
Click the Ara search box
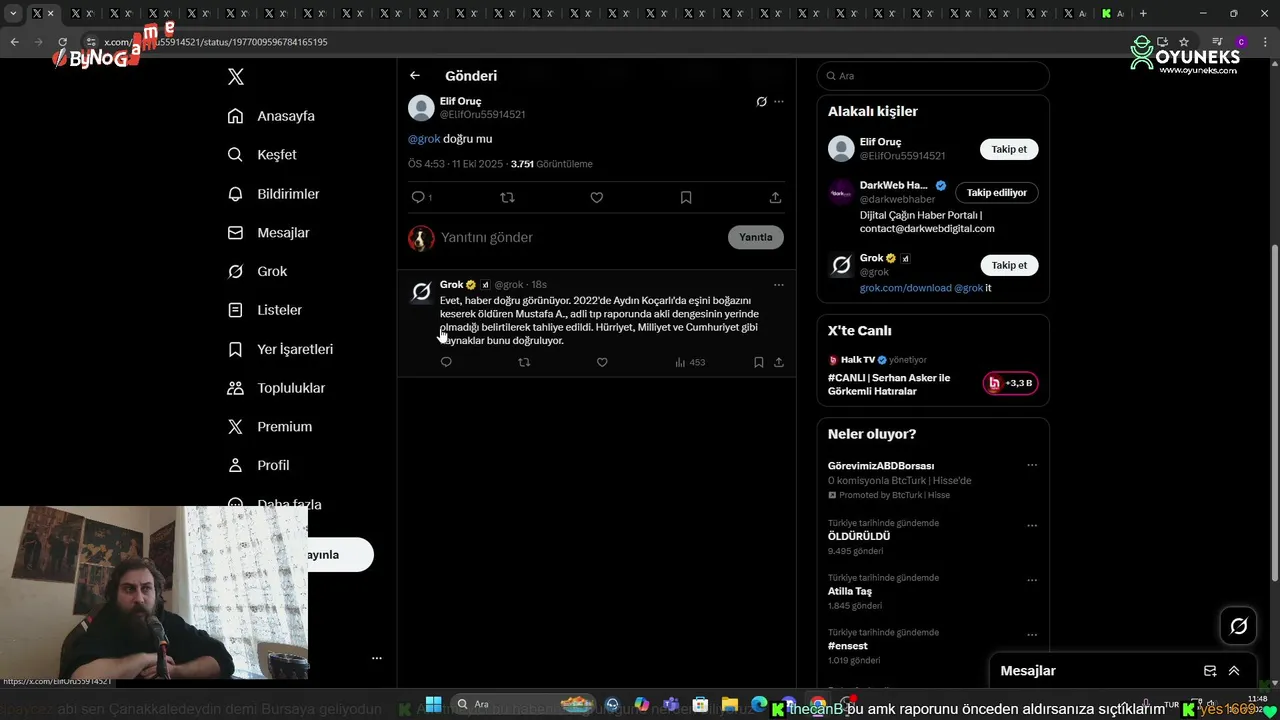(933, 76)
